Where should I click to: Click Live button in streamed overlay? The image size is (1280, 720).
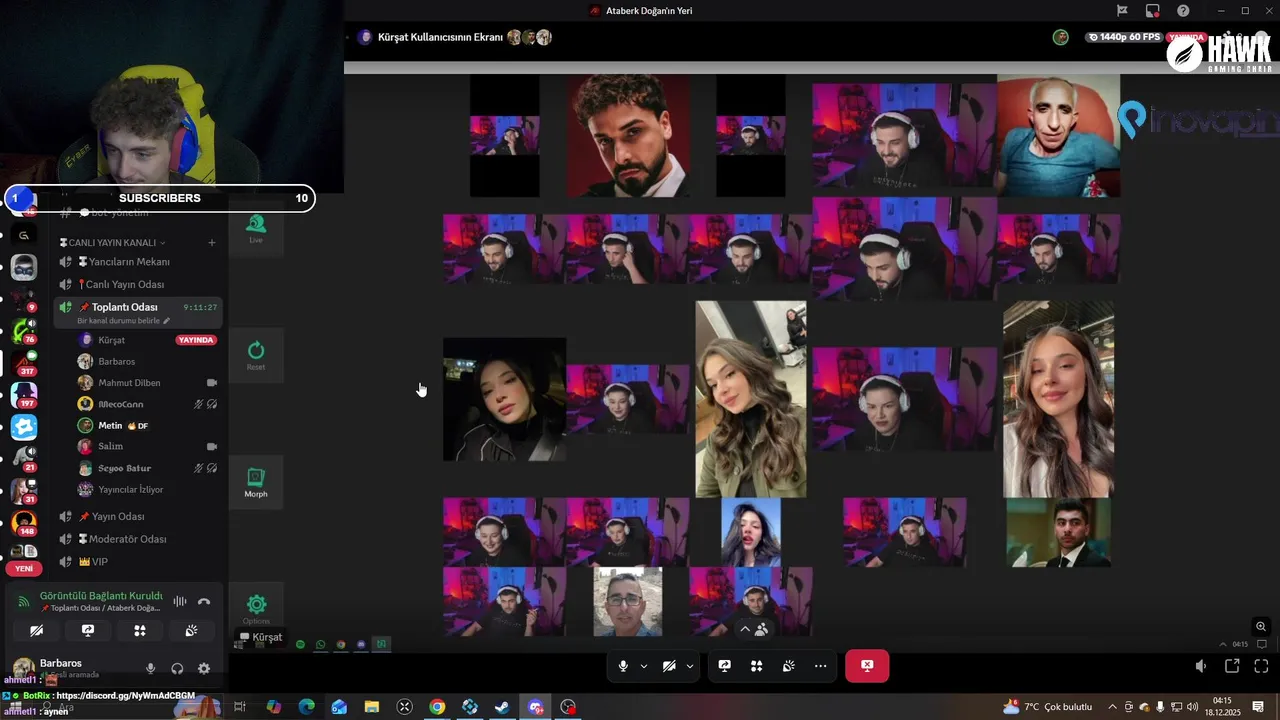256,229
